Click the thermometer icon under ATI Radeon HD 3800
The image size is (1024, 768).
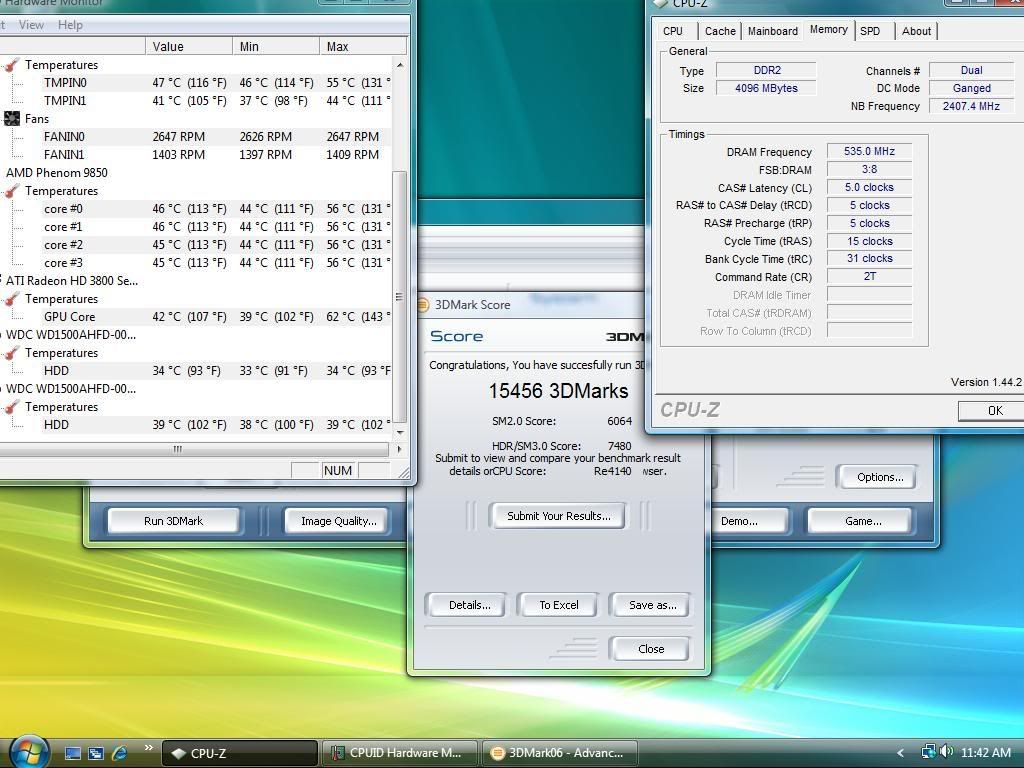click(12, 298)
